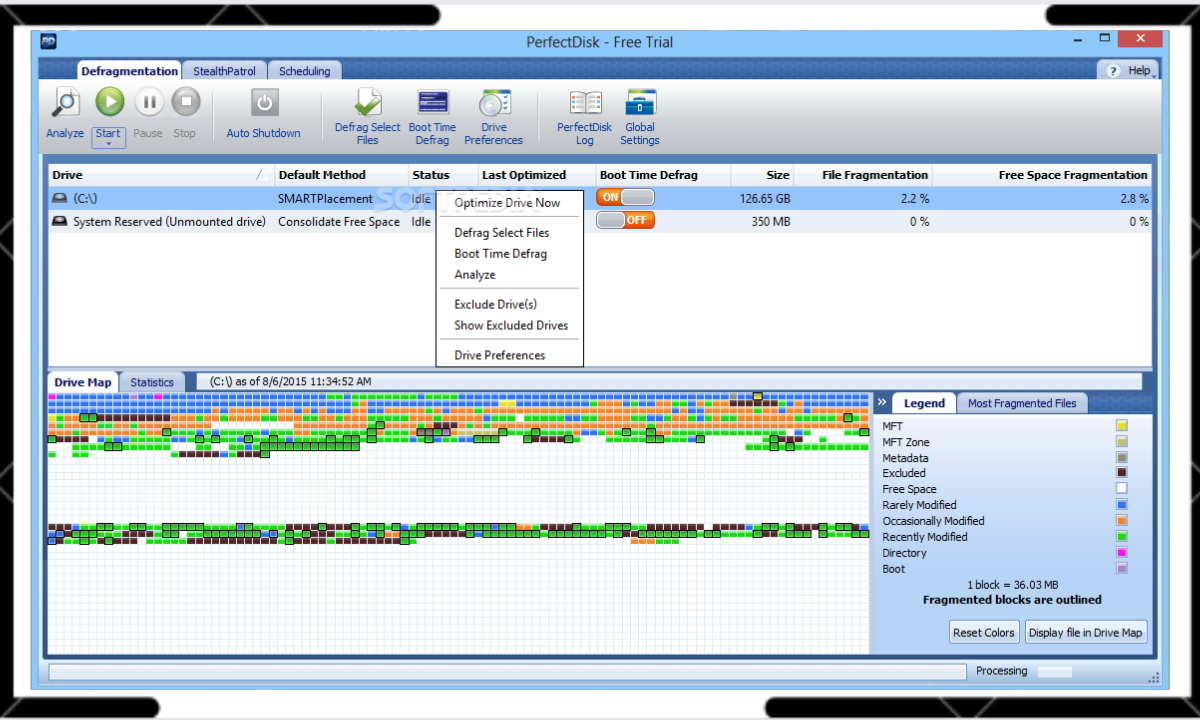
Task: Open the Statistics tab
Action: (x=151, y=381)
